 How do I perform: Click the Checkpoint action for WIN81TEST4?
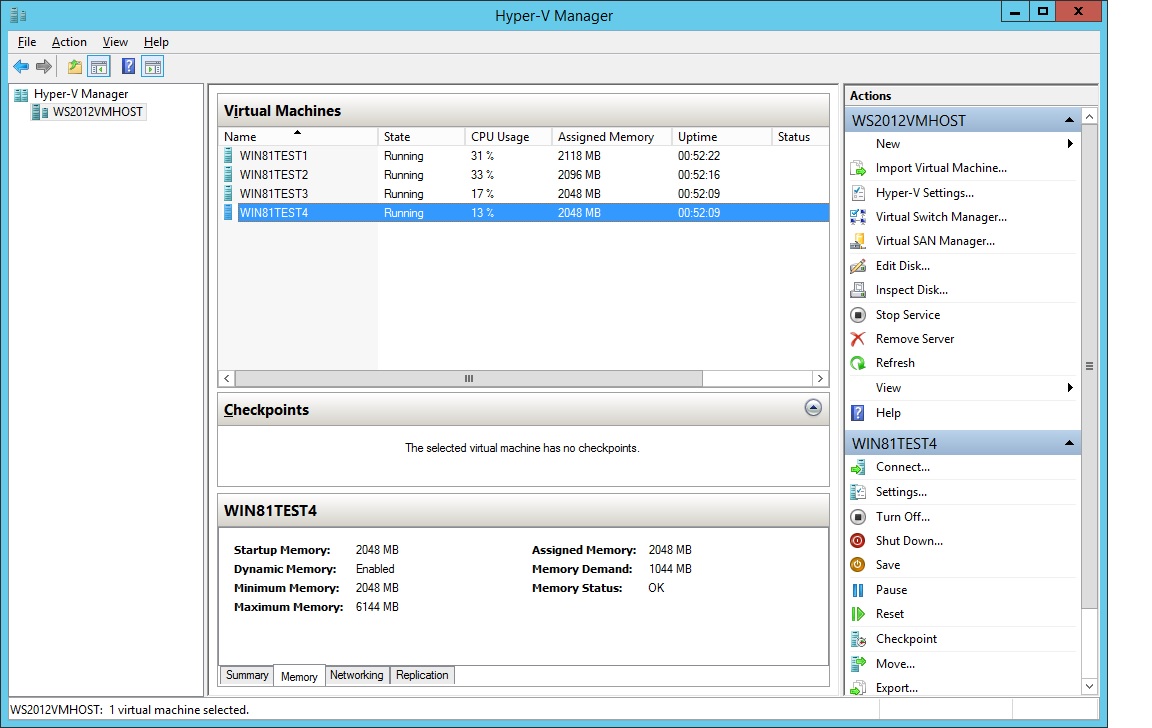pyautogui.click(x=907, y=638)
